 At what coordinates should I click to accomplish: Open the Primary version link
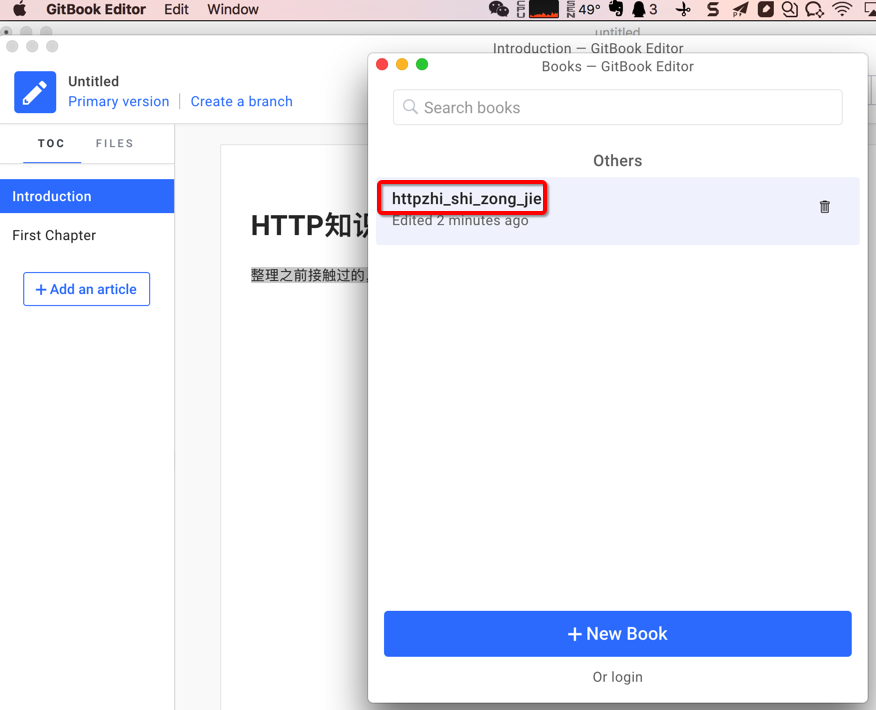coord(118,102)
